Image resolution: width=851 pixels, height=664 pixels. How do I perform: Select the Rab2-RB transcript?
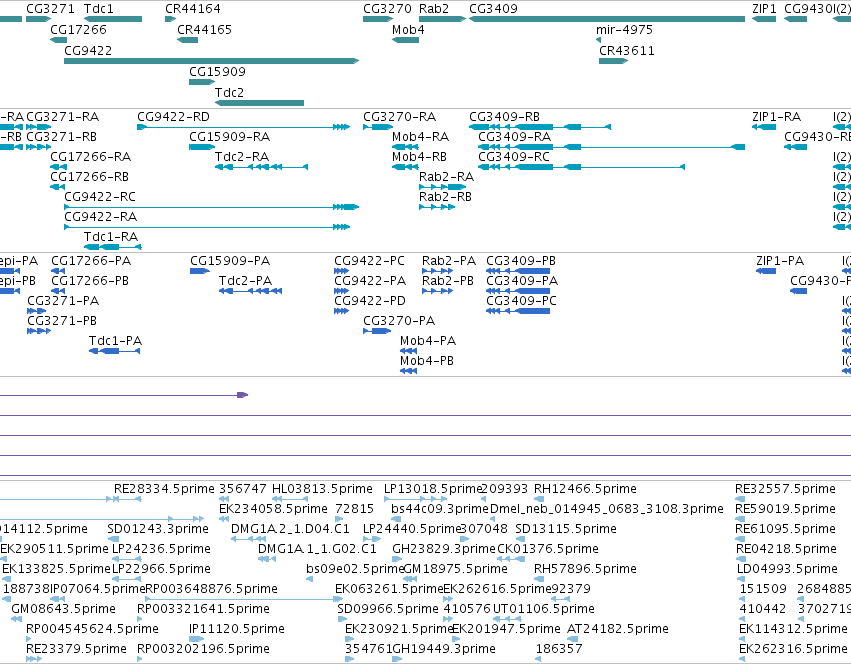click(x=437, y=207)
